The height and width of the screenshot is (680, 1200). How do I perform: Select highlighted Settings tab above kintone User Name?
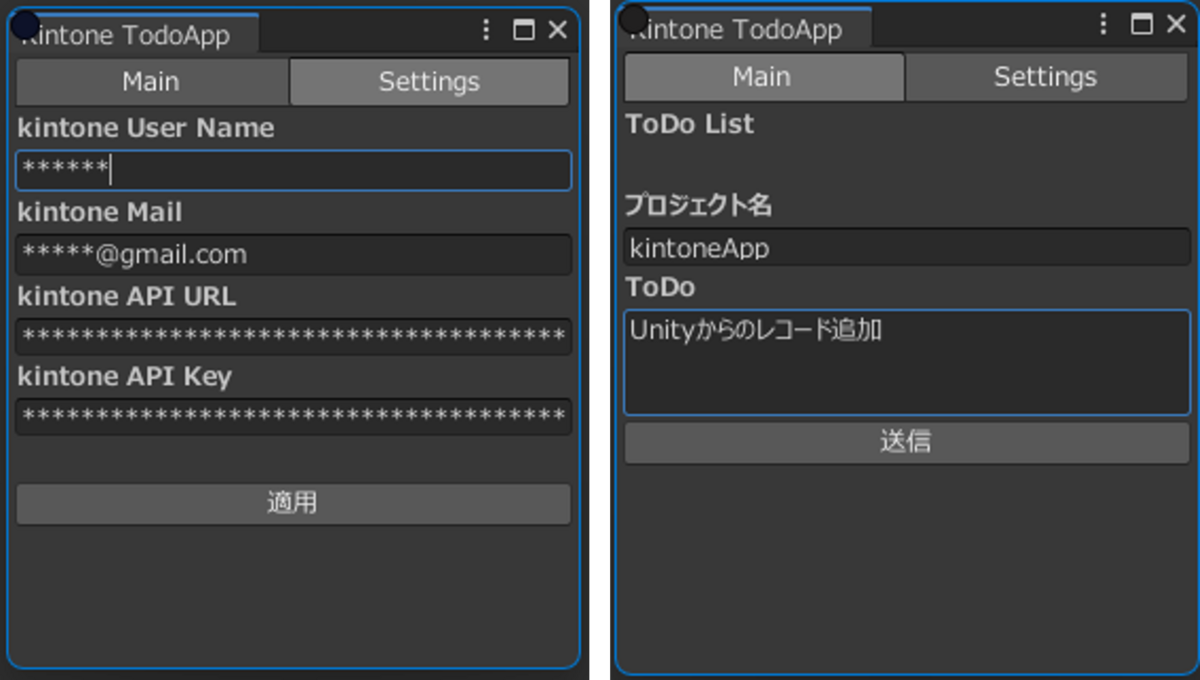point(429,82)
